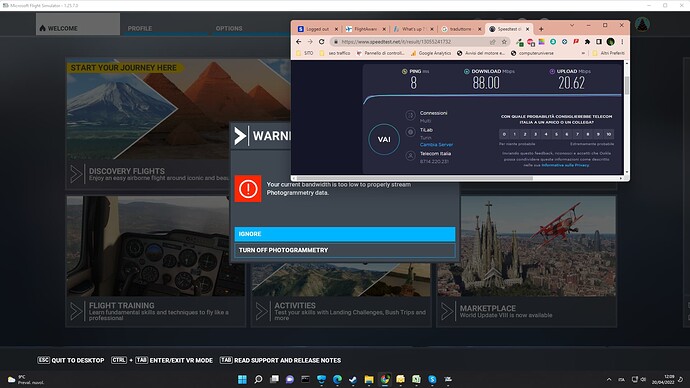Open the Chrome three-dot menu
Viewport: 690px width, 388px height.
tap(622, 42)
